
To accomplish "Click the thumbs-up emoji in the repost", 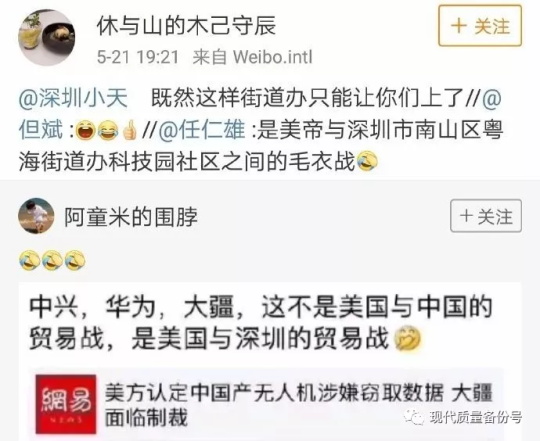I will 130,130.
